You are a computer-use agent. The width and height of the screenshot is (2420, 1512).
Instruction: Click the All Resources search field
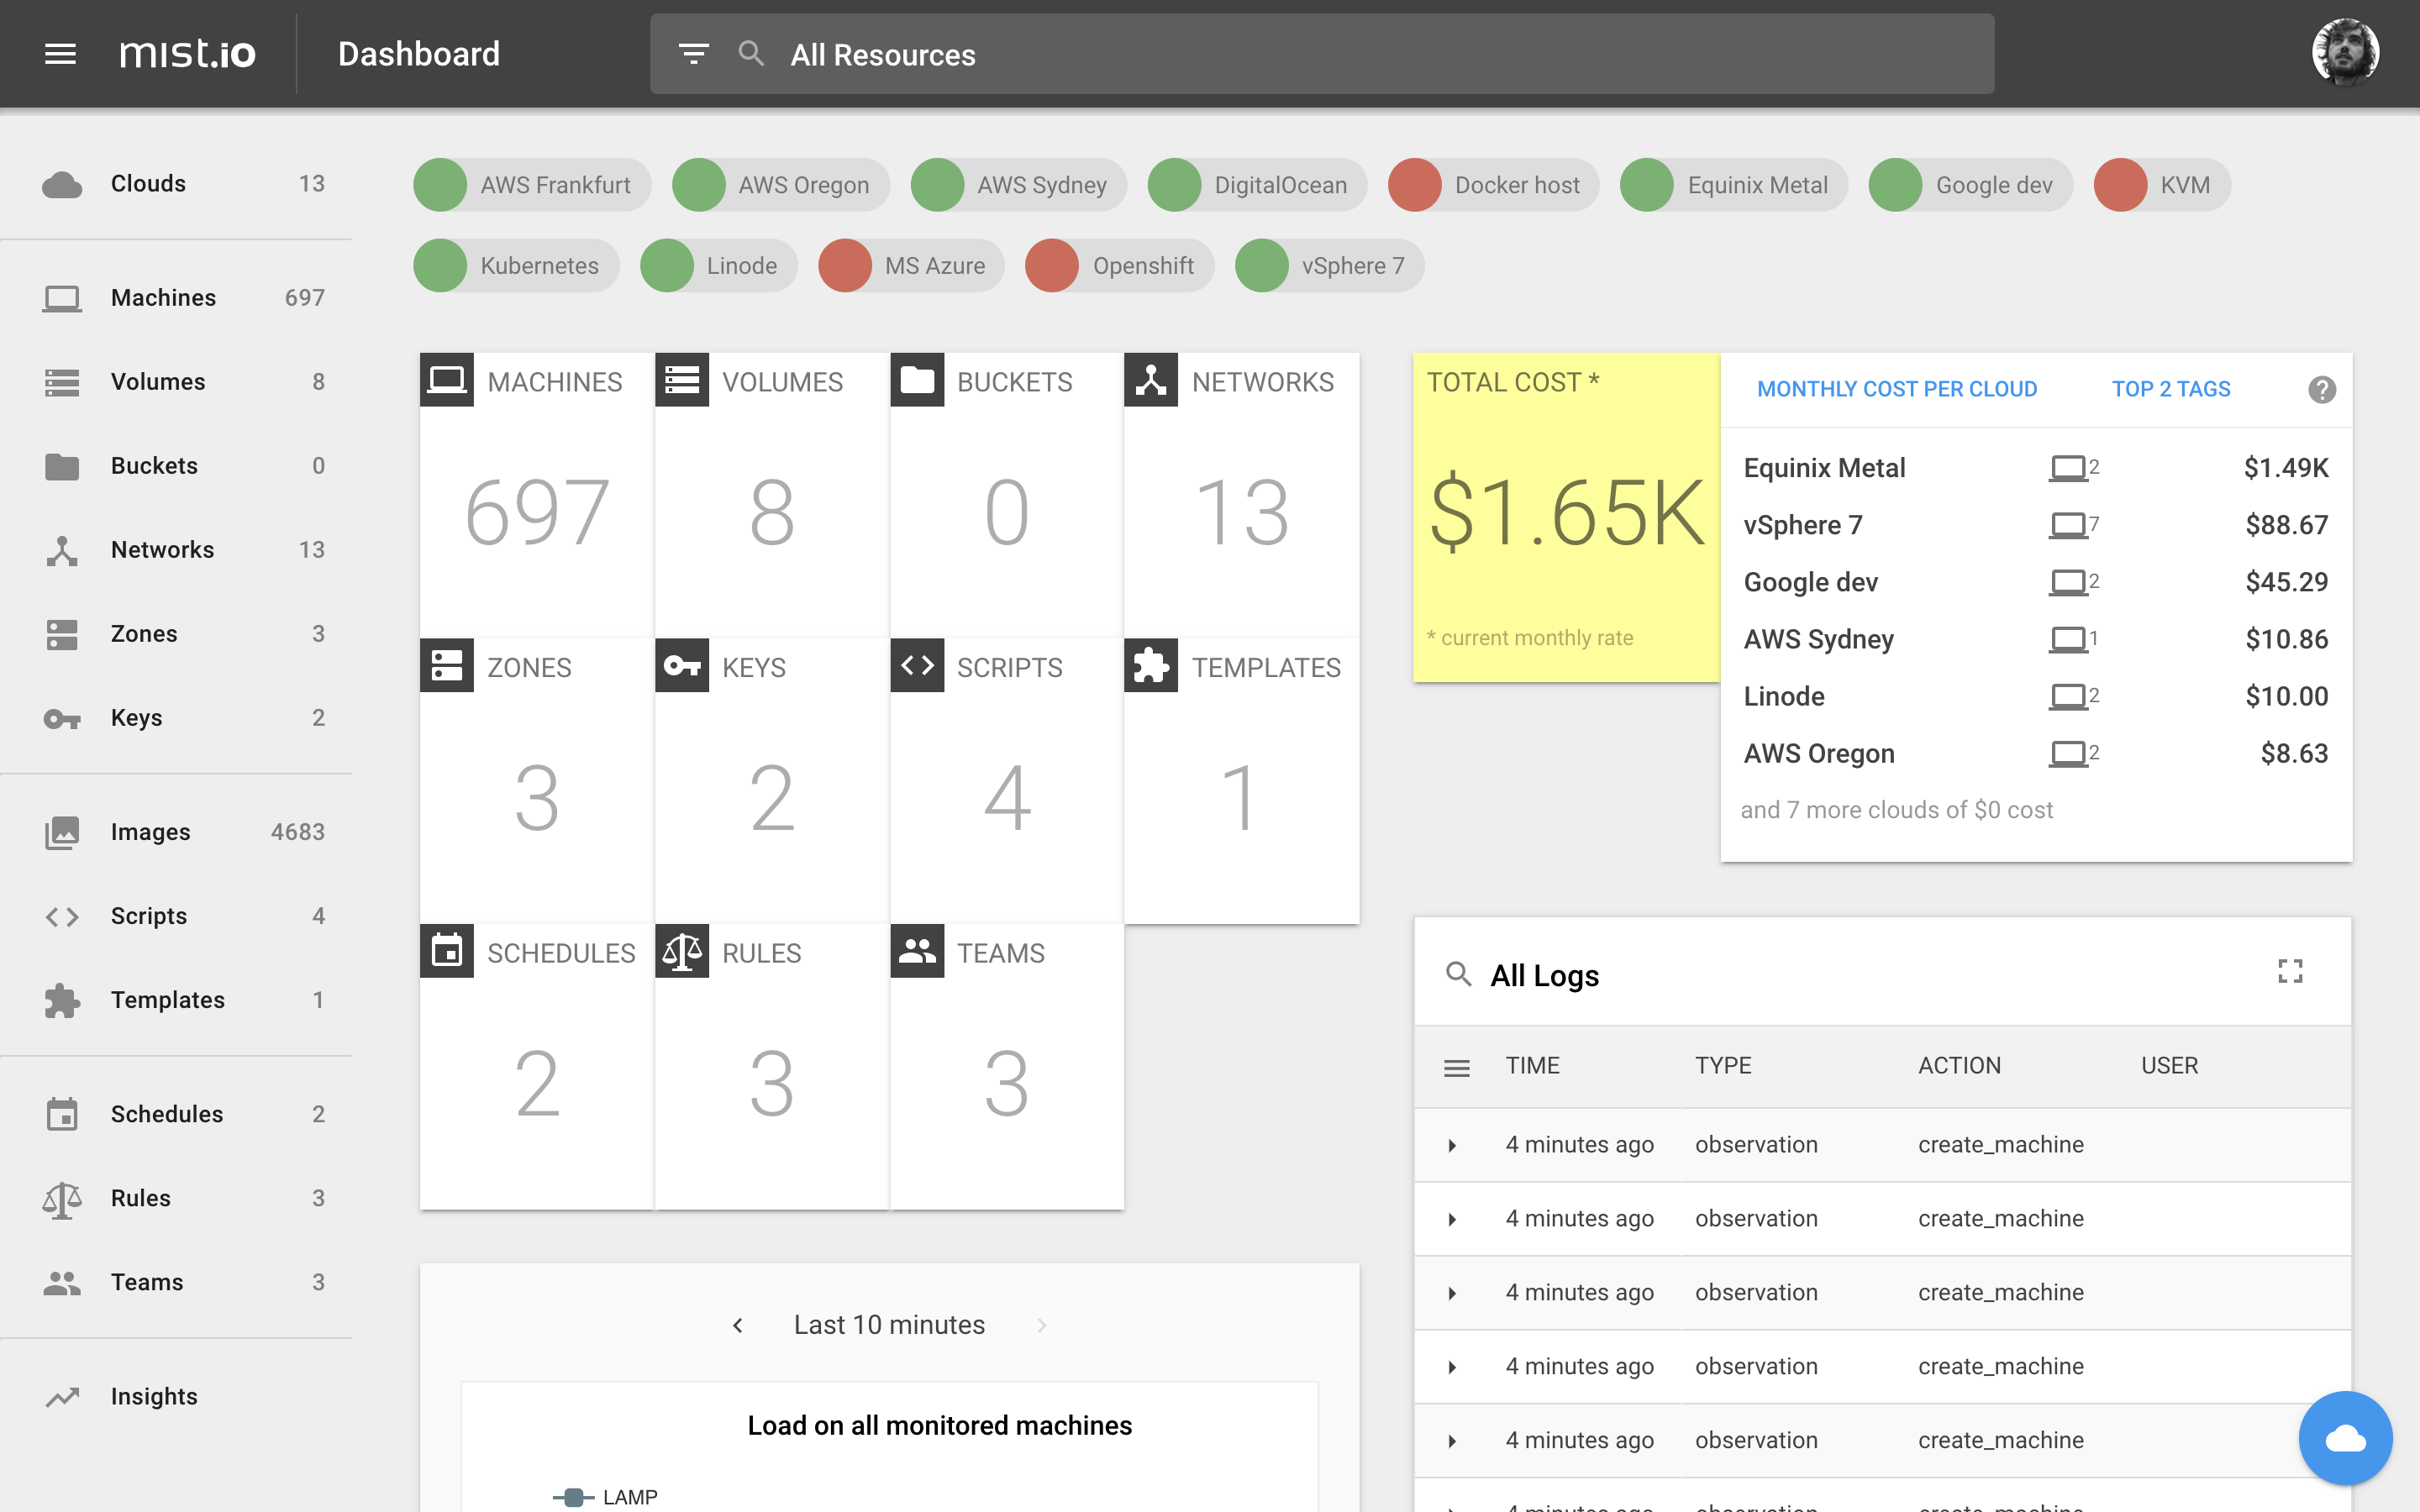[1321, 54]
